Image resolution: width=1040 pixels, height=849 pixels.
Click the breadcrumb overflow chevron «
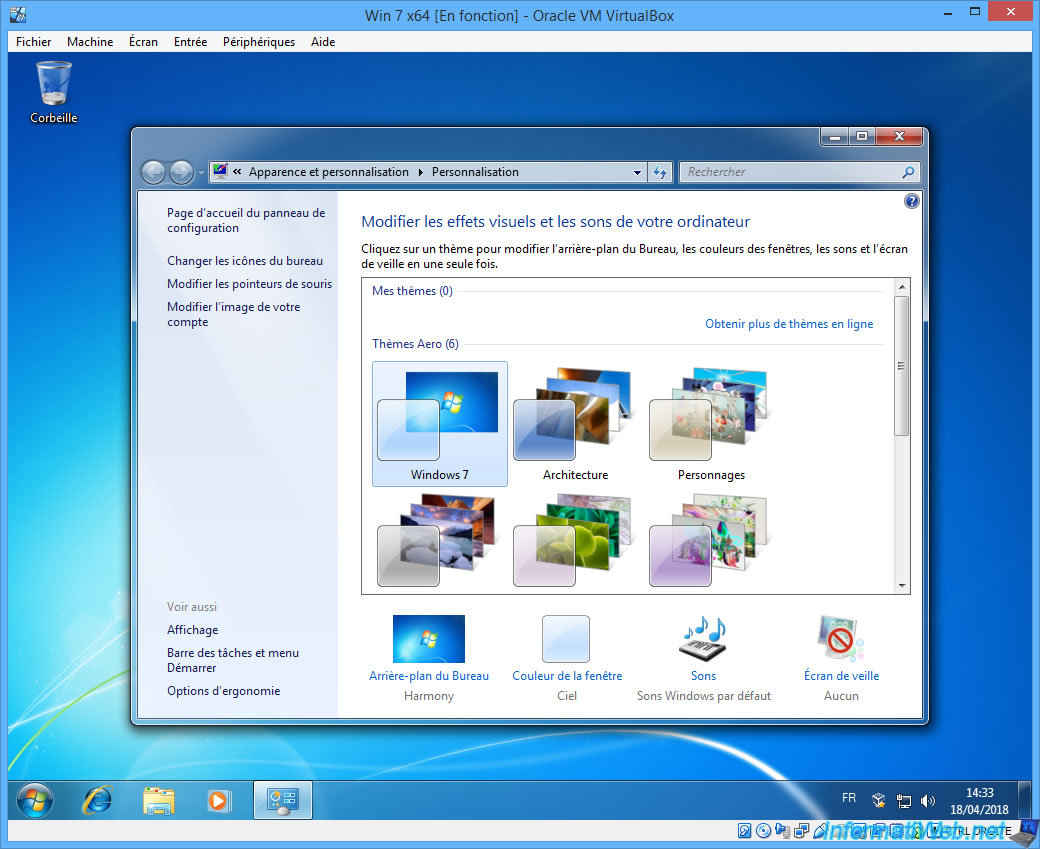click(237, 172)
